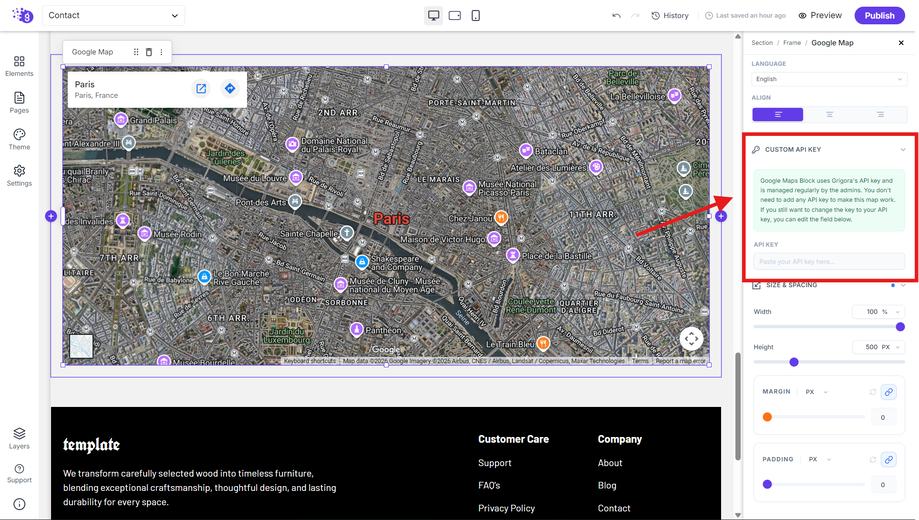The width and height of the screenshot is (919, 520).
Task: Toggle linked margin values
Action: pyautogui.click(x=889, y=392)
